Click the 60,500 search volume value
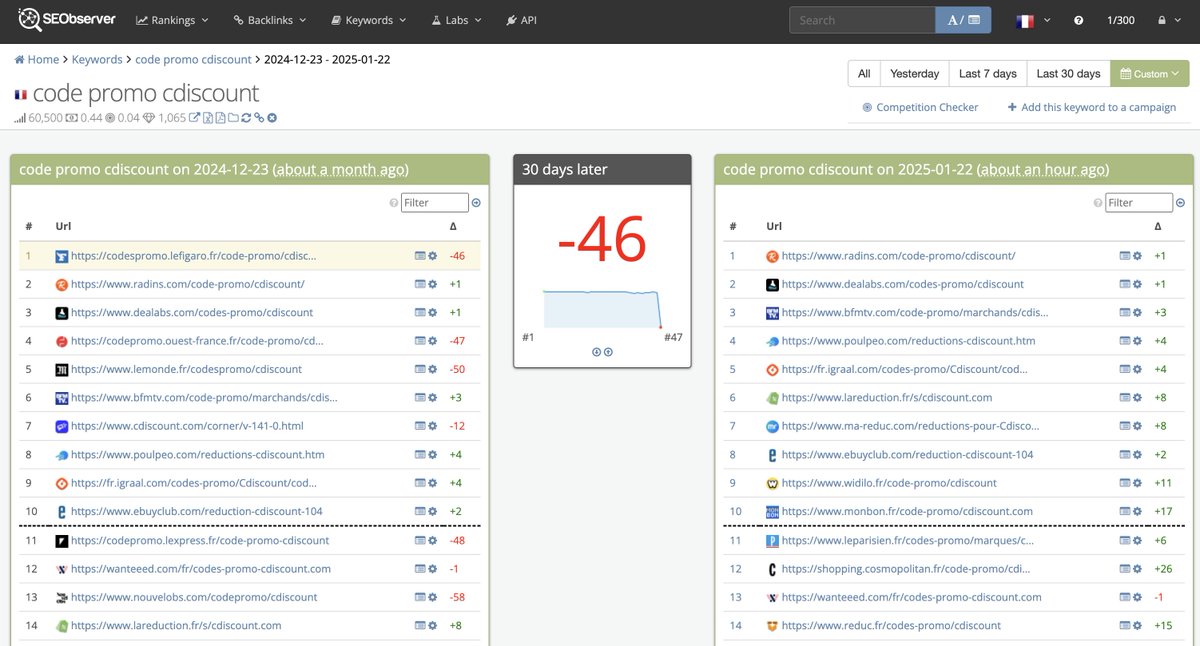 click(x=45, y=118)
